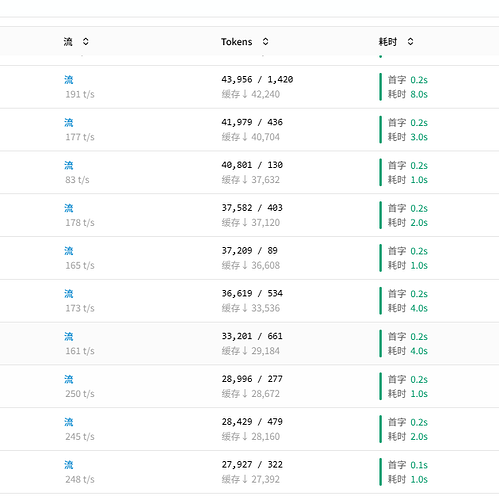Click the 245 t/s speed text

pos(80,436)
